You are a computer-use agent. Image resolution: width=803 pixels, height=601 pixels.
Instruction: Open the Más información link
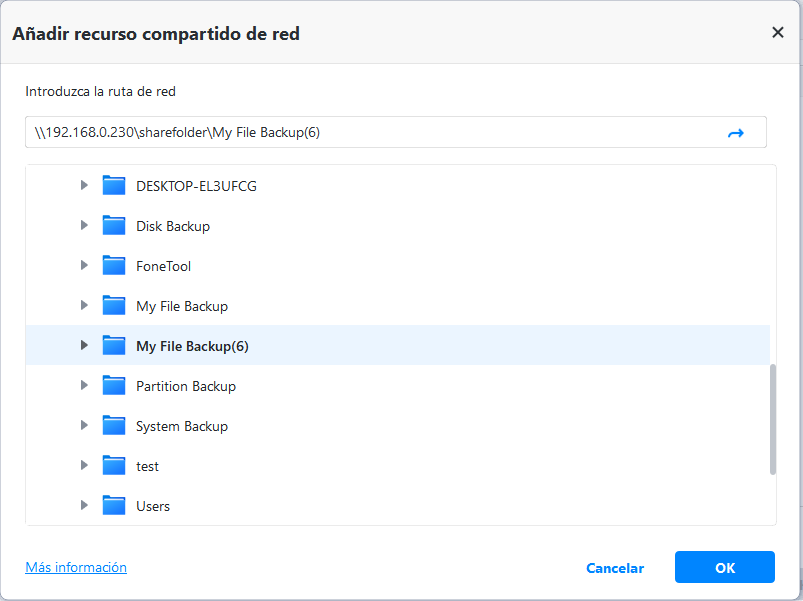click(x=76, y=567)
